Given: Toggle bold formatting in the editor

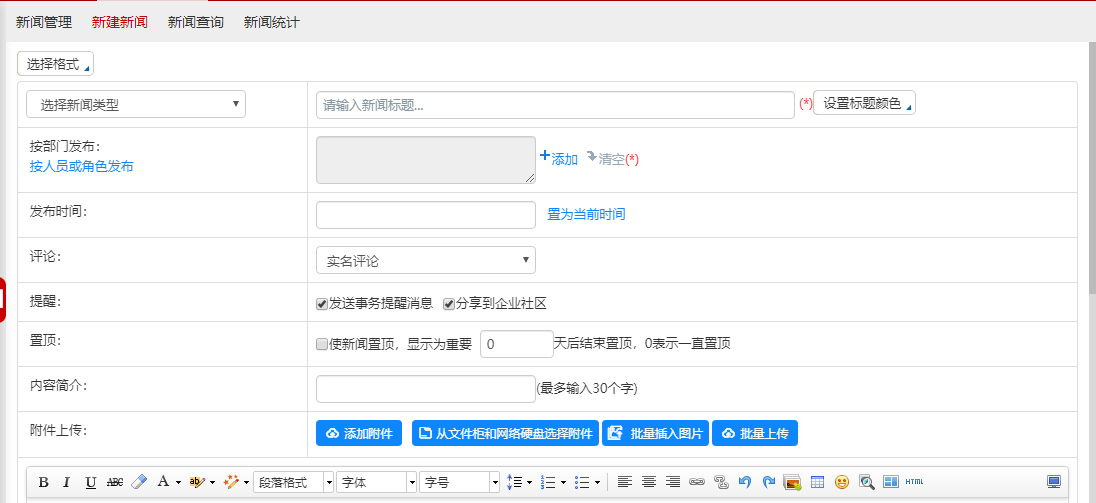Looking at the screenshot, I should (x=43, y=482).
